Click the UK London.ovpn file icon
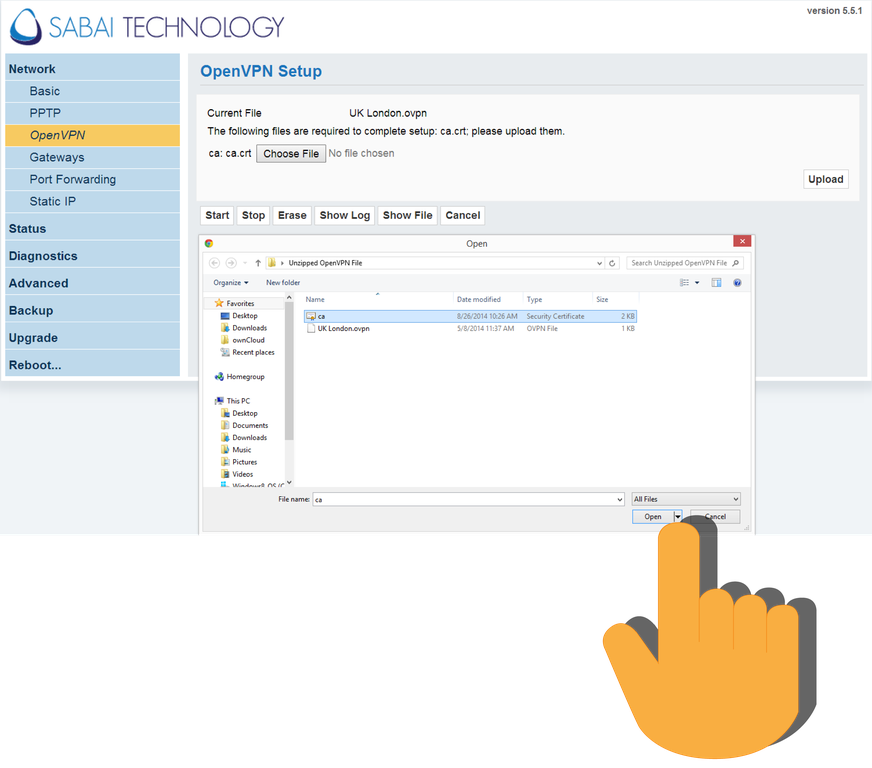 tap(311, 328)
